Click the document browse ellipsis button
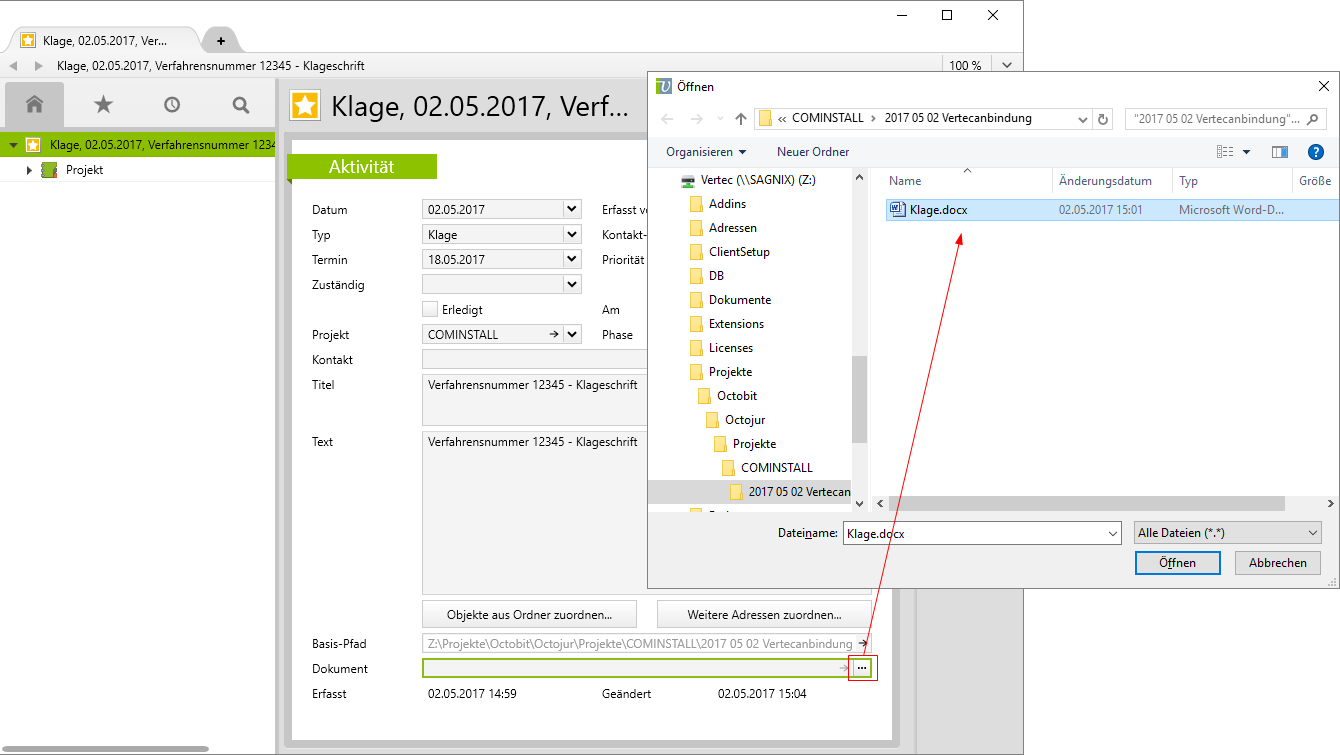 coord(862,668)
